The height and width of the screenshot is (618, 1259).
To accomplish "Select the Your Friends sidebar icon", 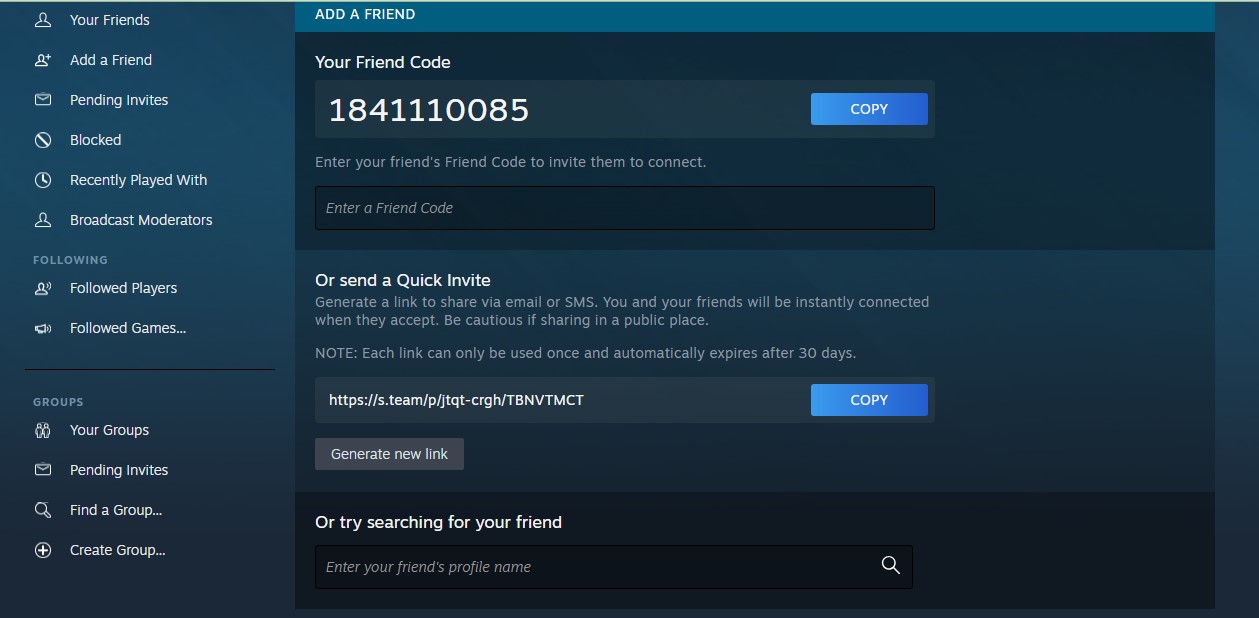I will 42,19.
